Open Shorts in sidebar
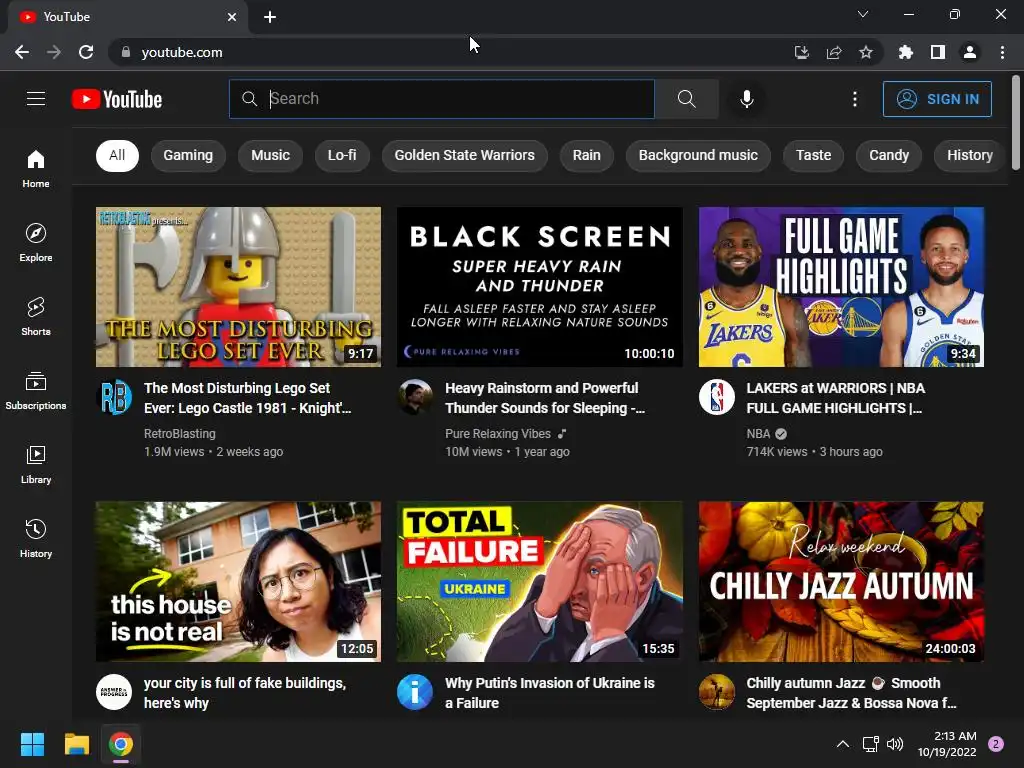 pos(36,316)
